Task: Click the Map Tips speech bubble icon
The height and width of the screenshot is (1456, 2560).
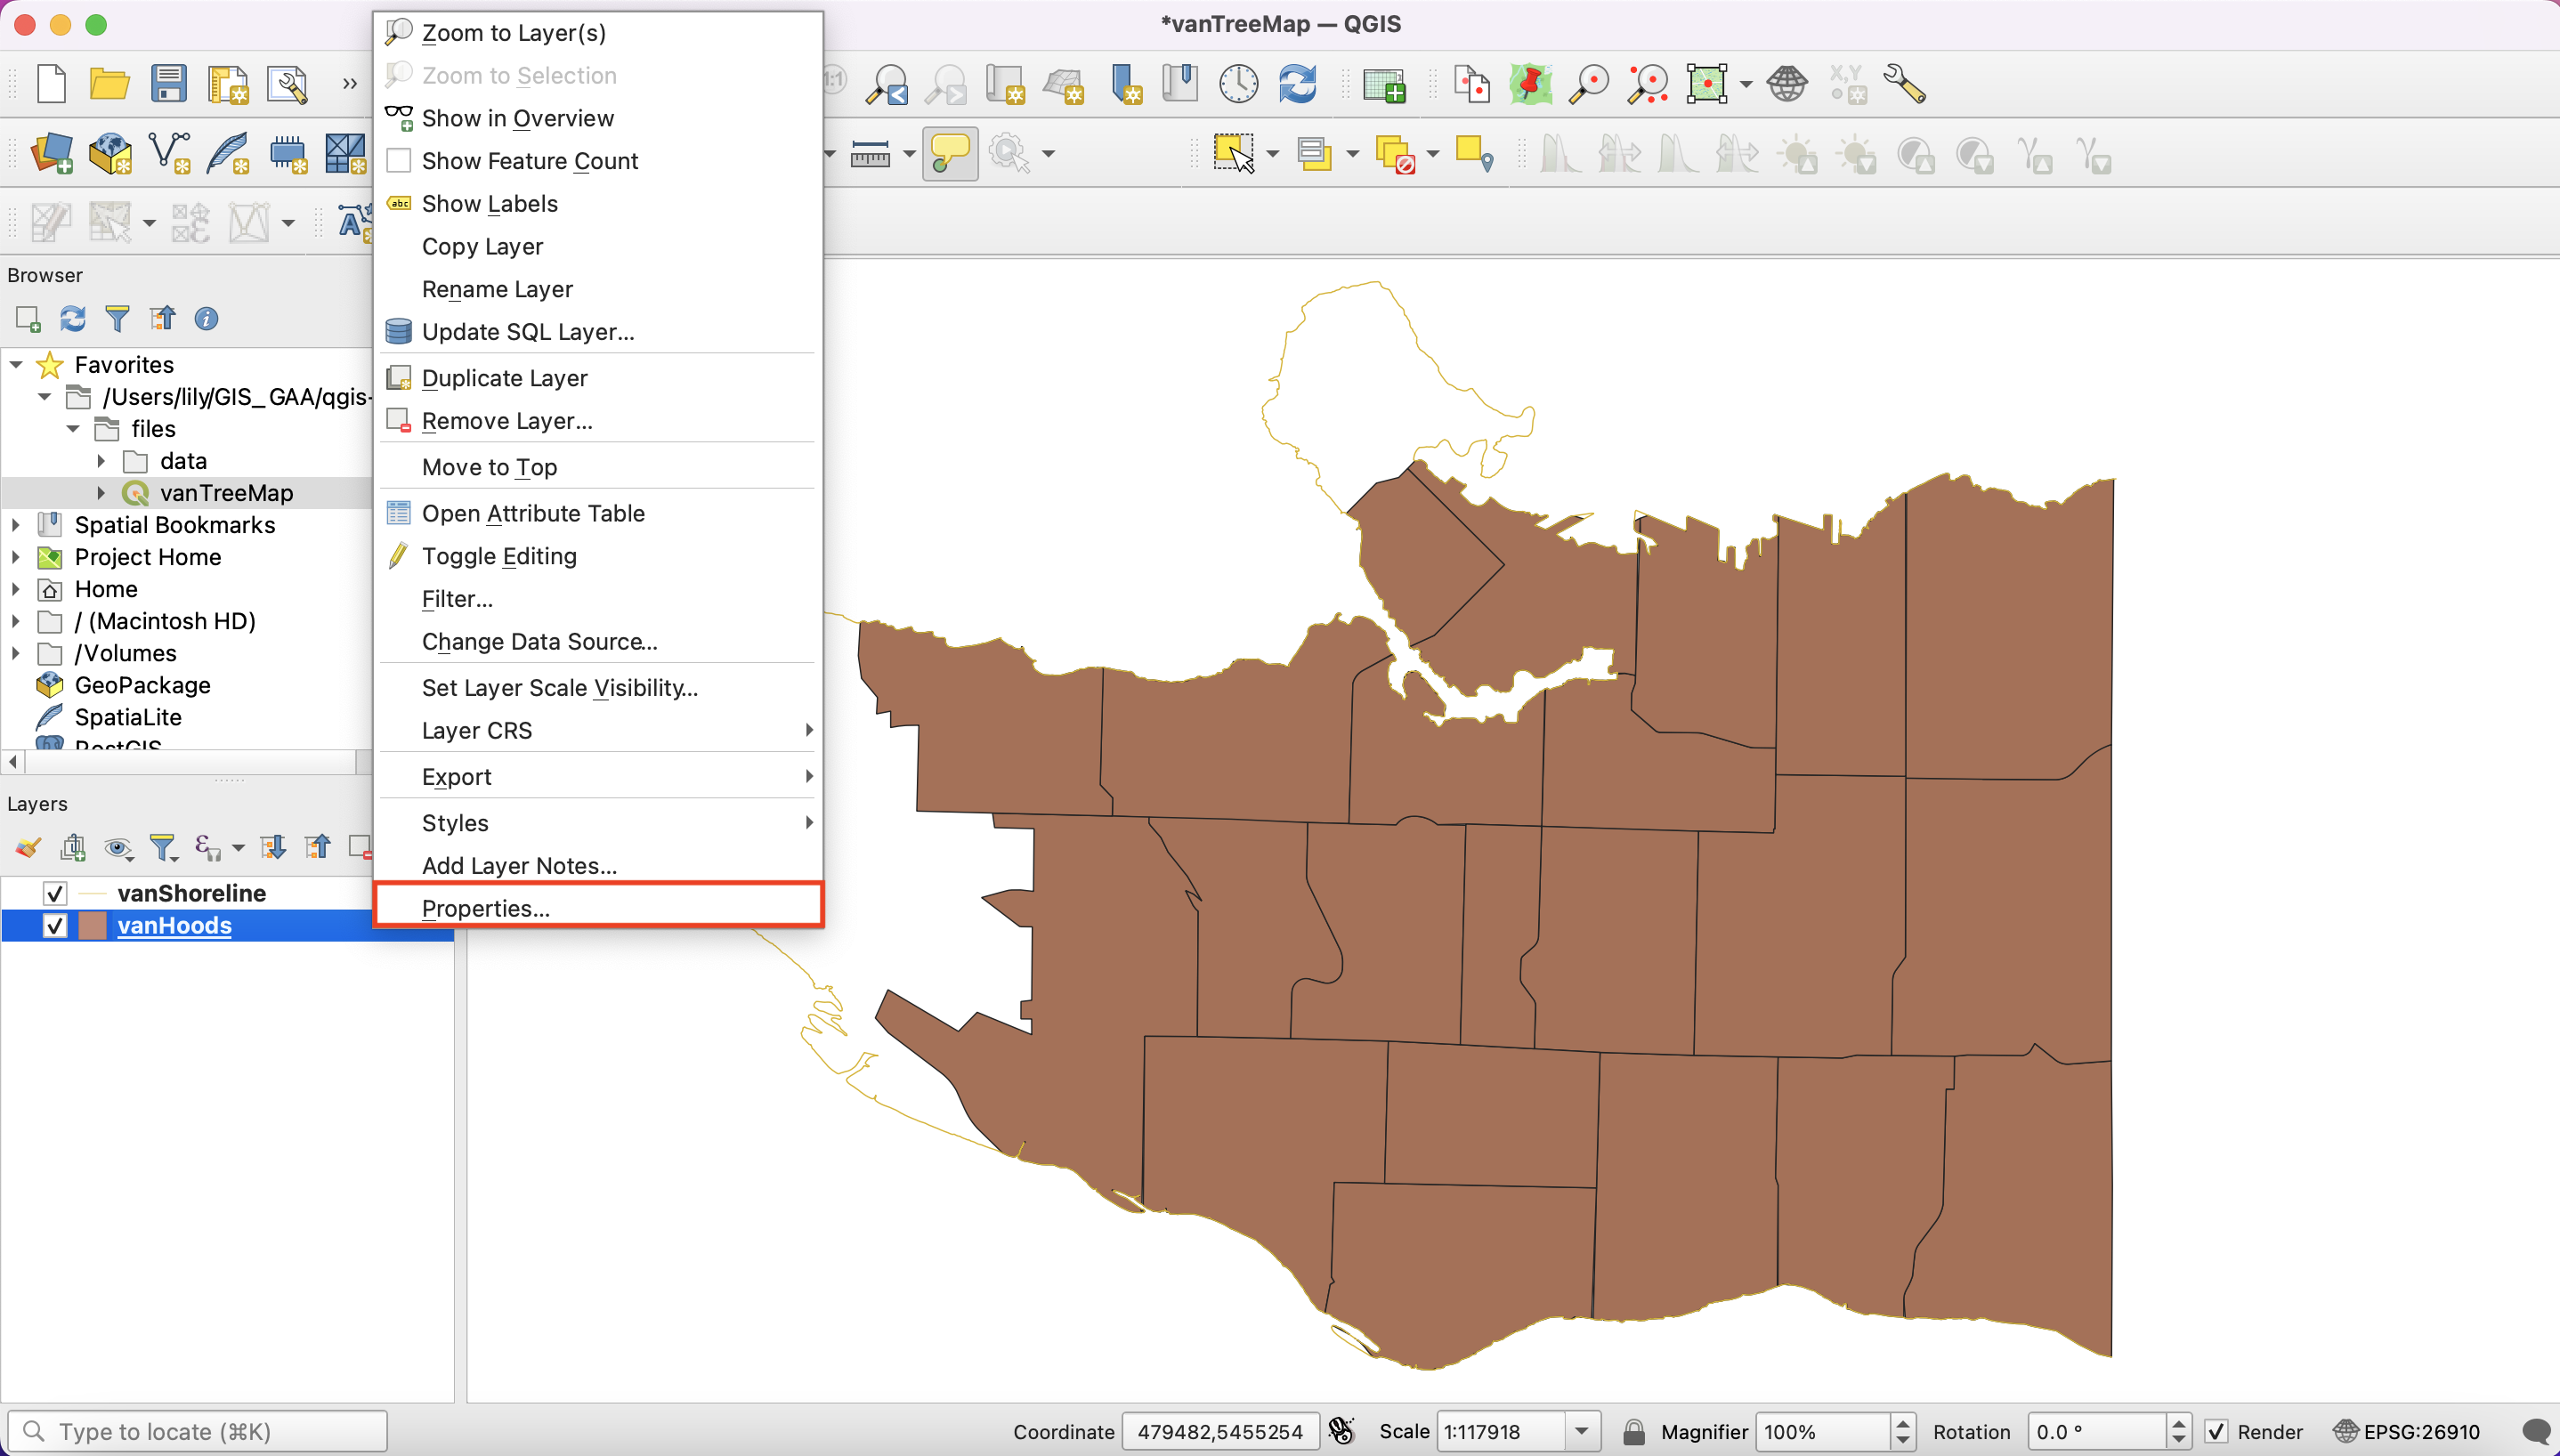Action: click(x=949, y=153)
